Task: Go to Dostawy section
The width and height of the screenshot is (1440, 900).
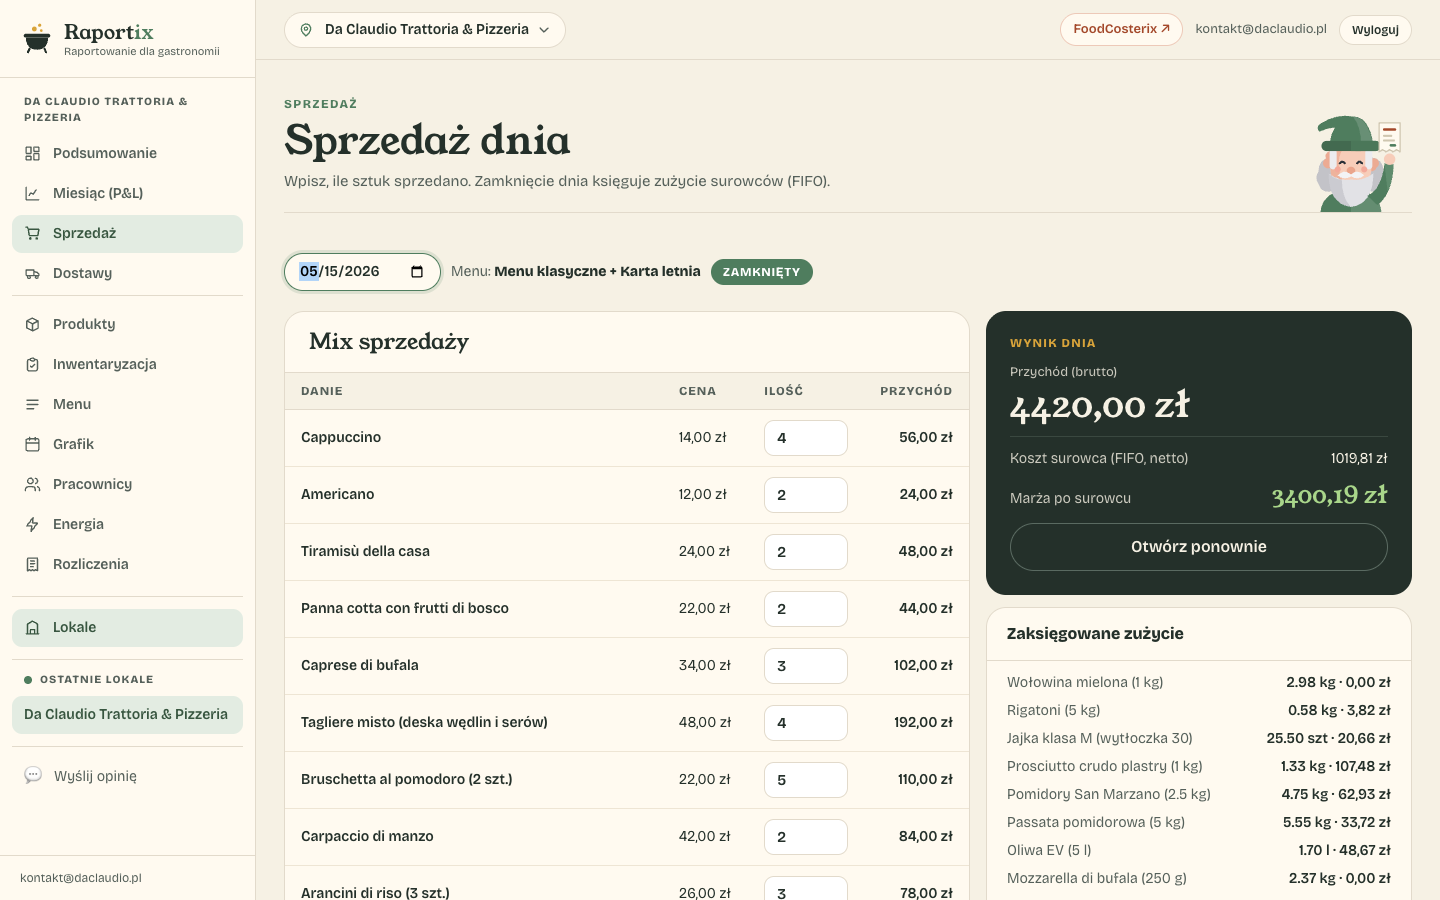Action: pos(127,273)
